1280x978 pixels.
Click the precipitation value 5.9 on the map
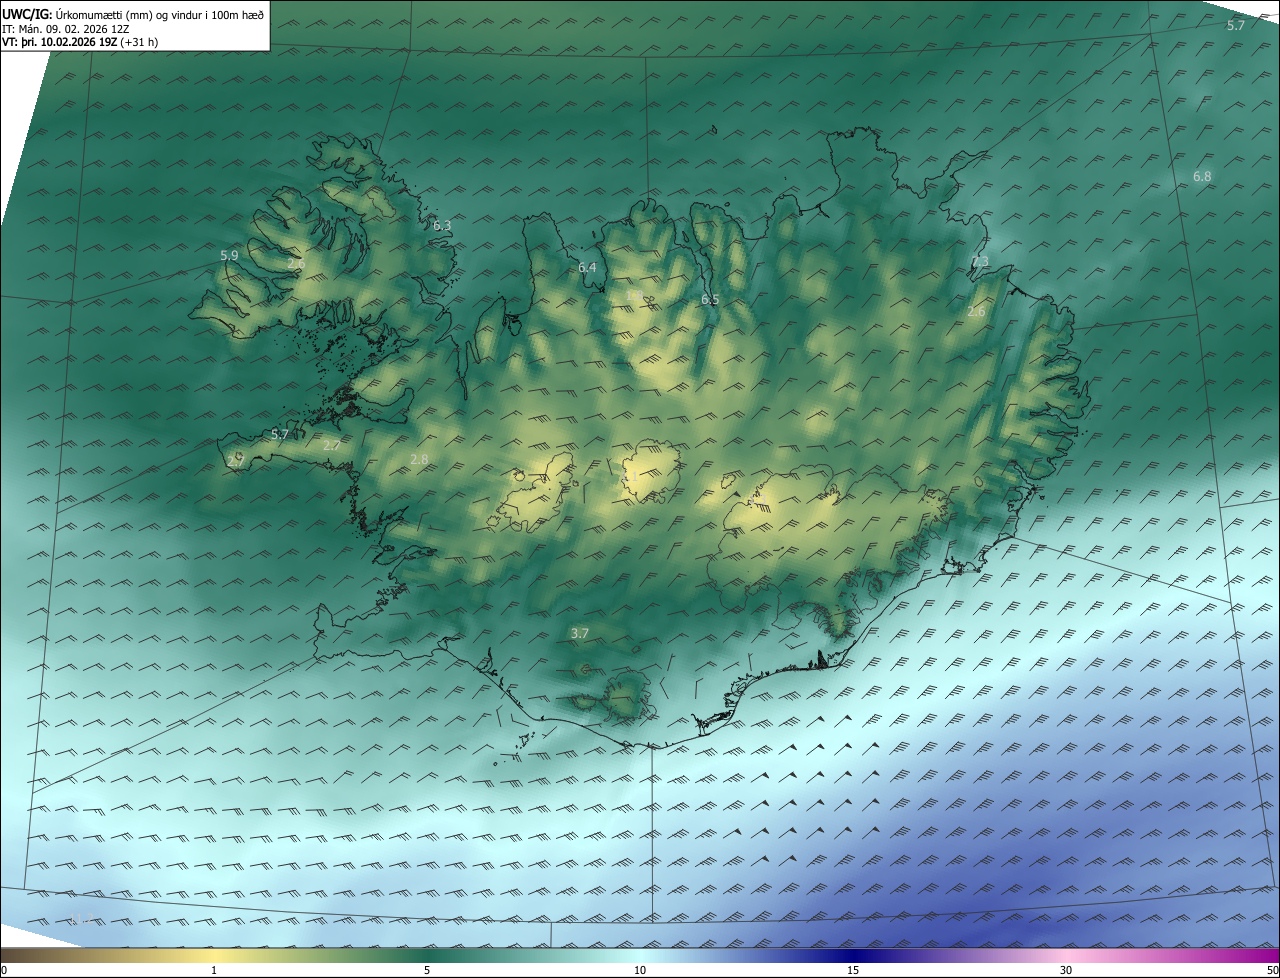pyautogui.click(x=229, y=256)
